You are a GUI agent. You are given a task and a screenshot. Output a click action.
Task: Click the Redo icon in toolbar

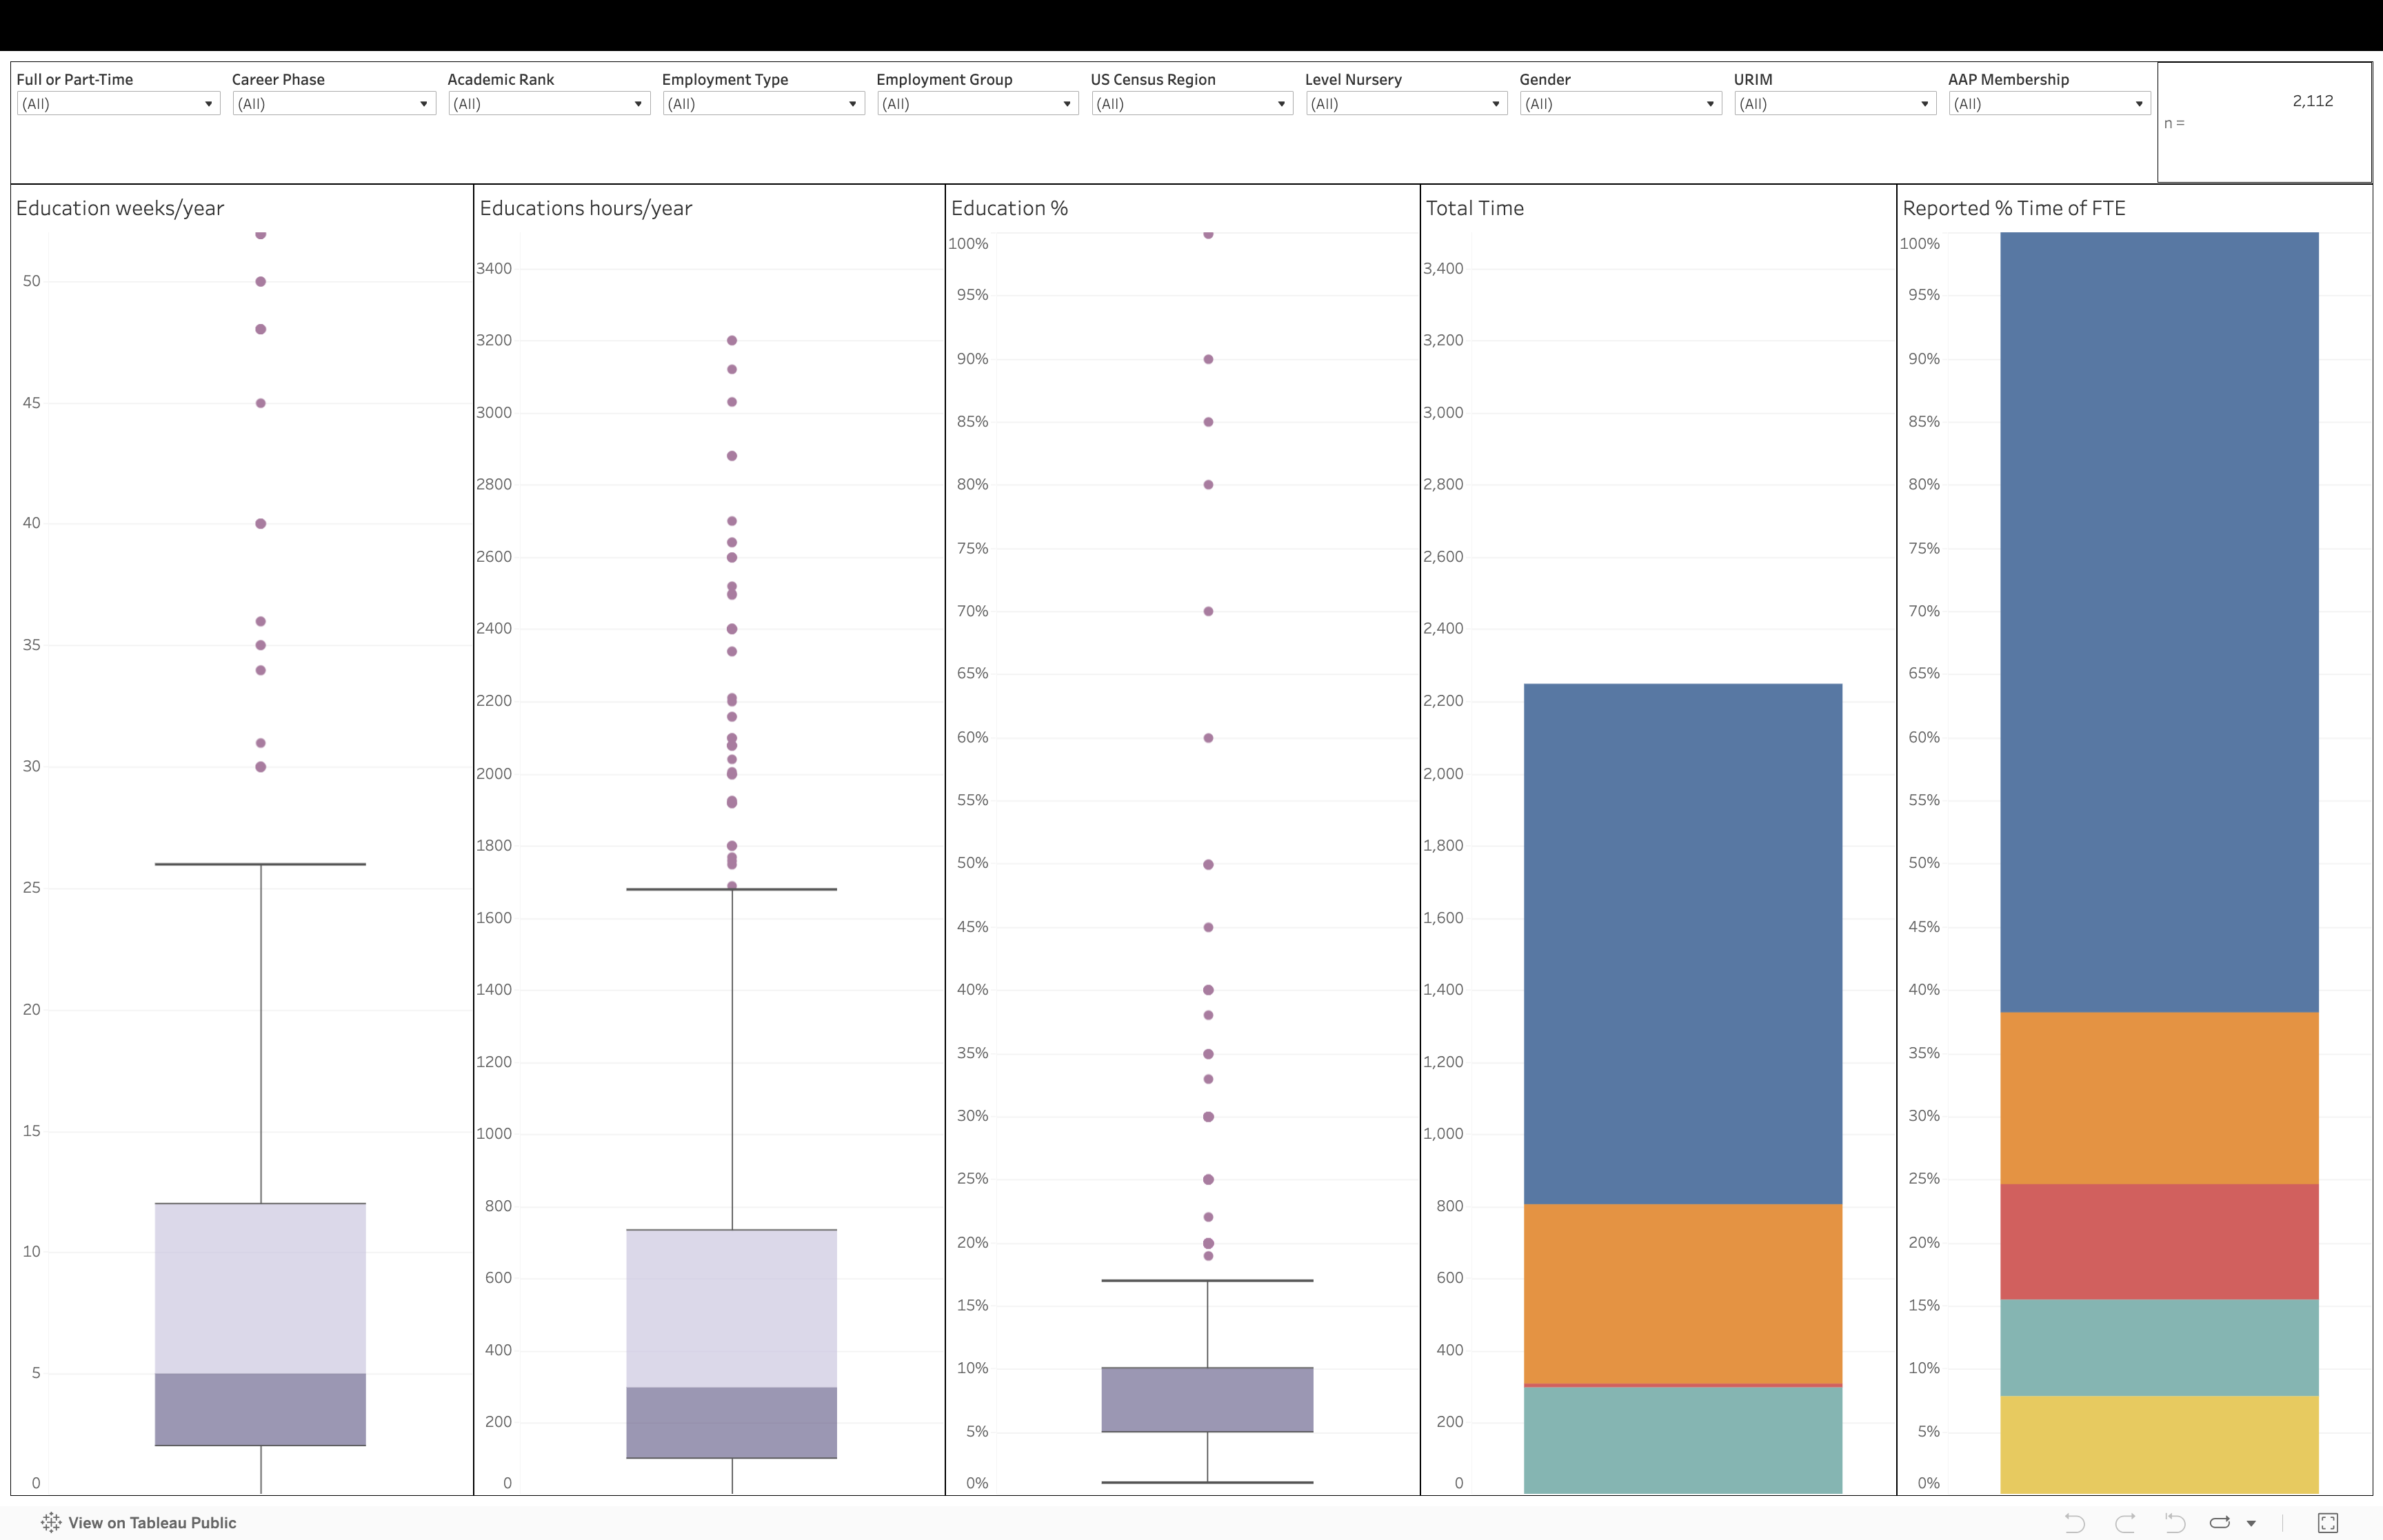(x=2125, y=1523)
